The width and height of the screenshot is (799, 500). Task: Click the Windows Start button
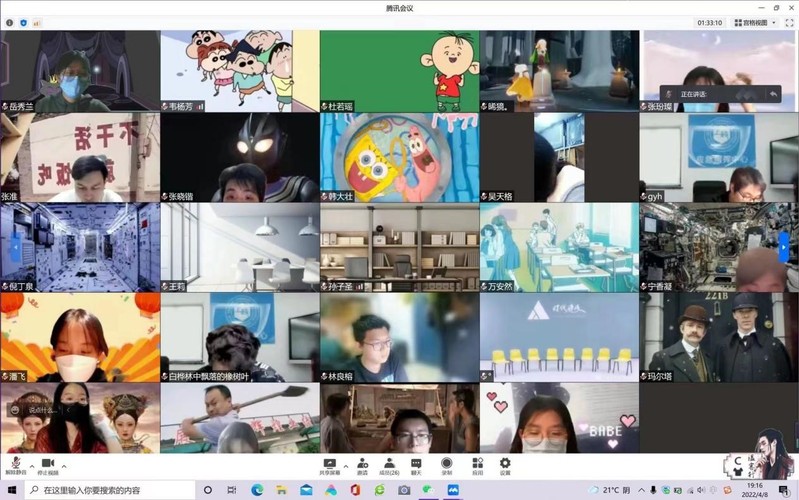tap(11, 490)
